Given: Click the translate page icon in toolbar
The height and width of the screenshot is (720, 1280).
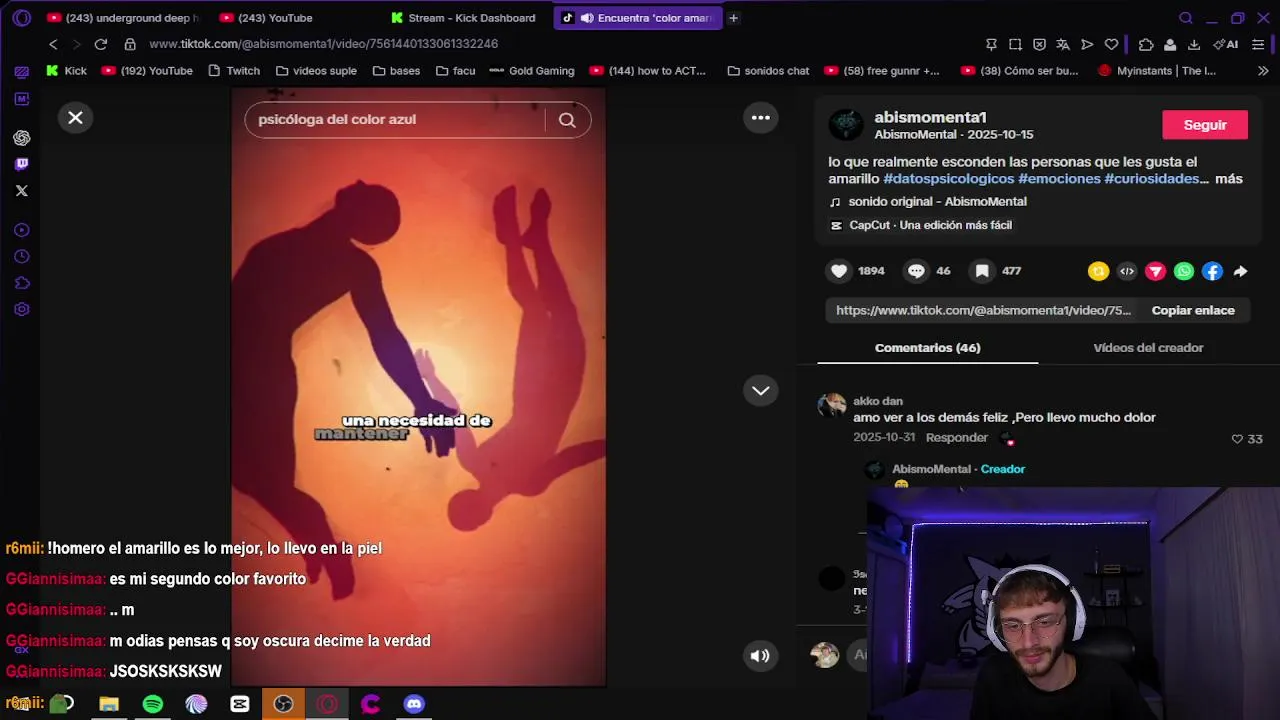Looking at the screenshot, I should pyautogui.click(x=1063, y=44).
